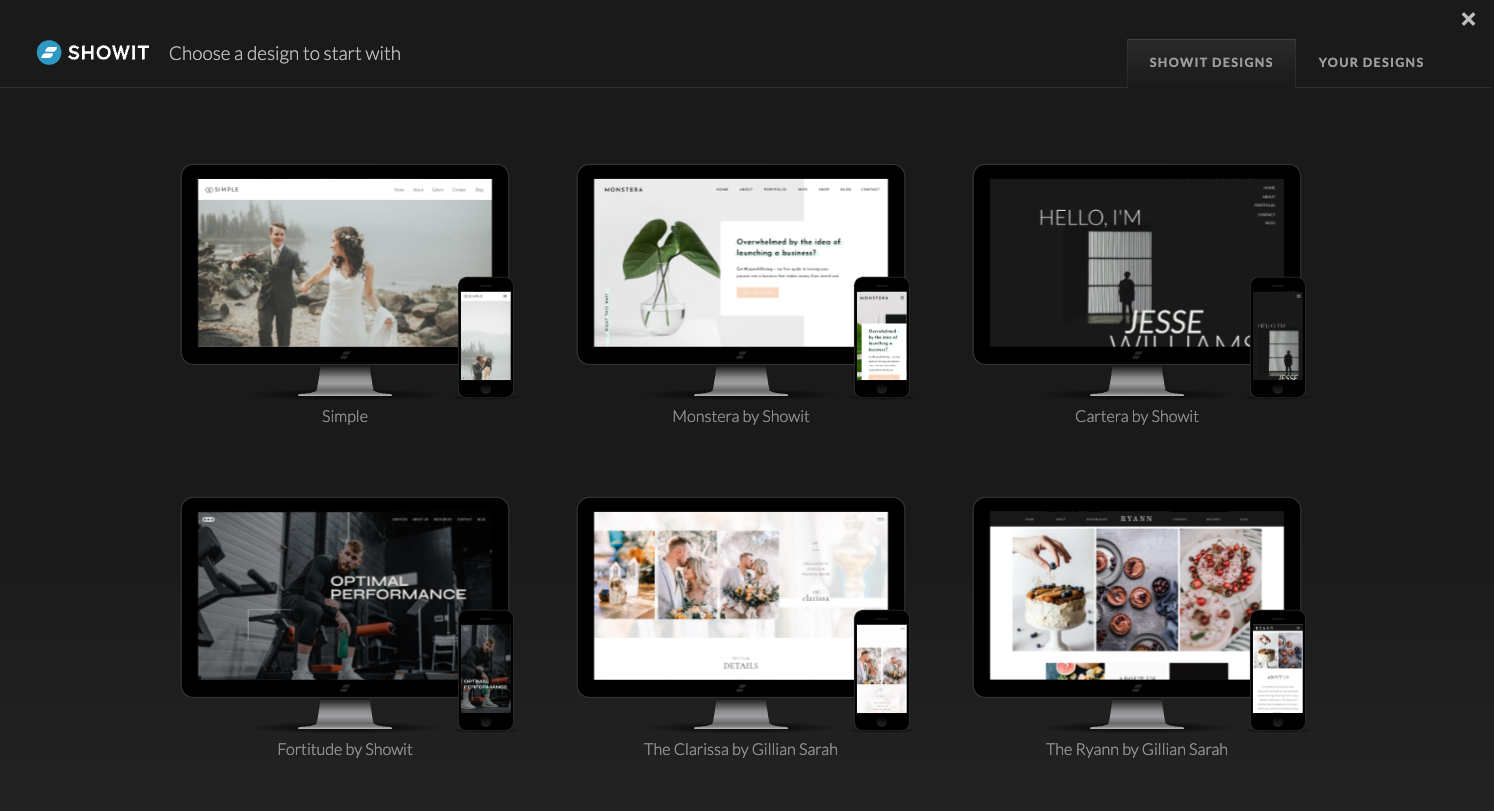Select the SHOWIT DESIGNS tab

point(1211,62)
